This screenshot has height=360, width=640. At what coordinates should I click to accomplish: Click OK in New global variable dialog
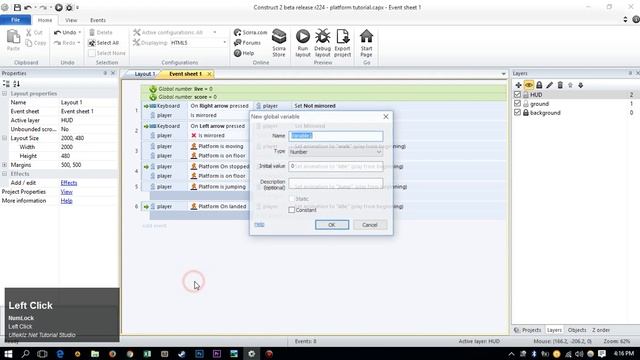point(332,225)
